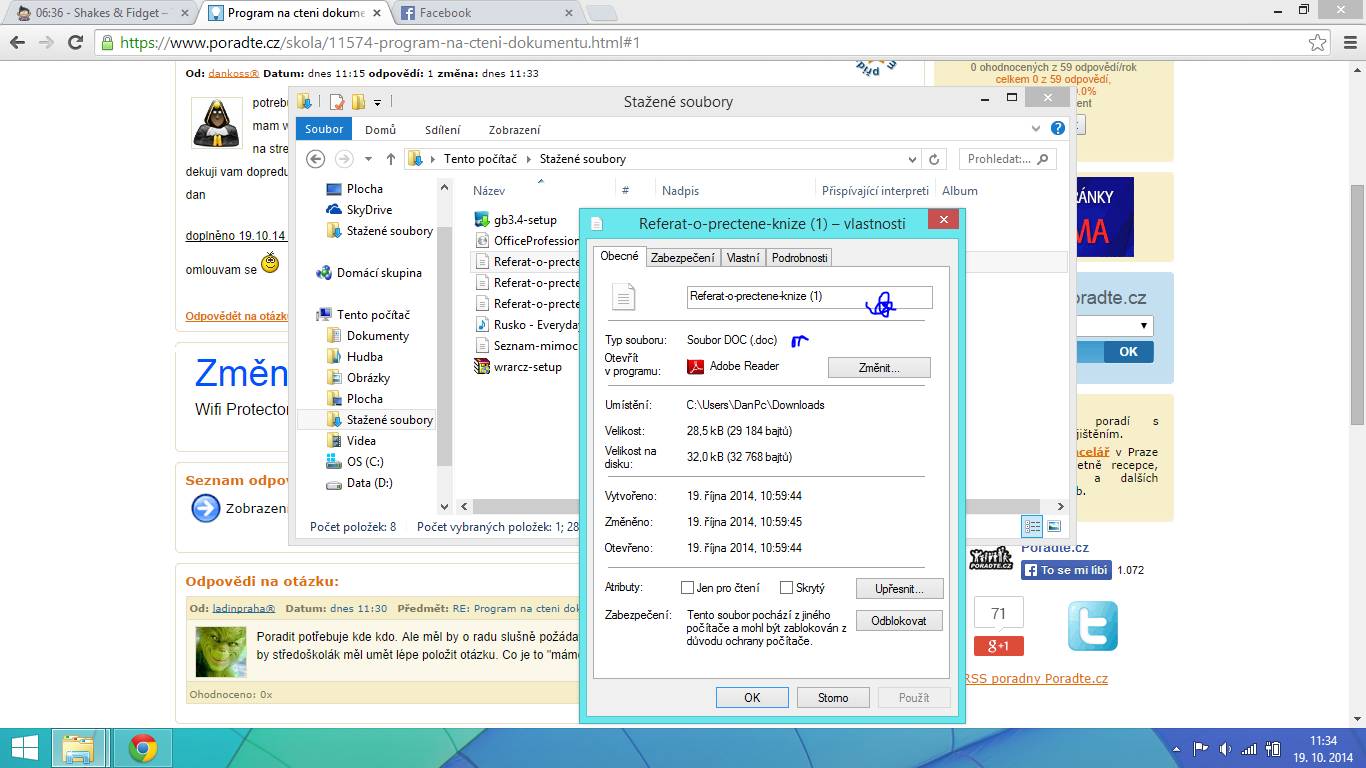The image size is (1366, 768).
Task: Switch to Vlastní tab in properties dialog
Action: (x=743, y=258)
